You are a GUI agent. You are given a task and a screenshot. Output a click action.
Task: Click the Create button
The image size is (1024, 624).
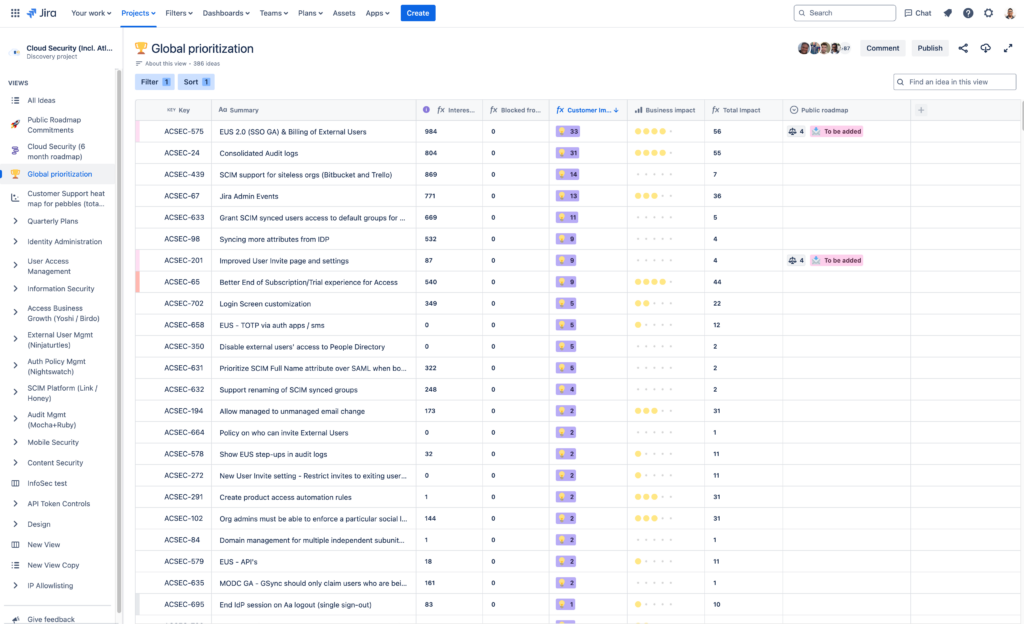tap(418, 13)
